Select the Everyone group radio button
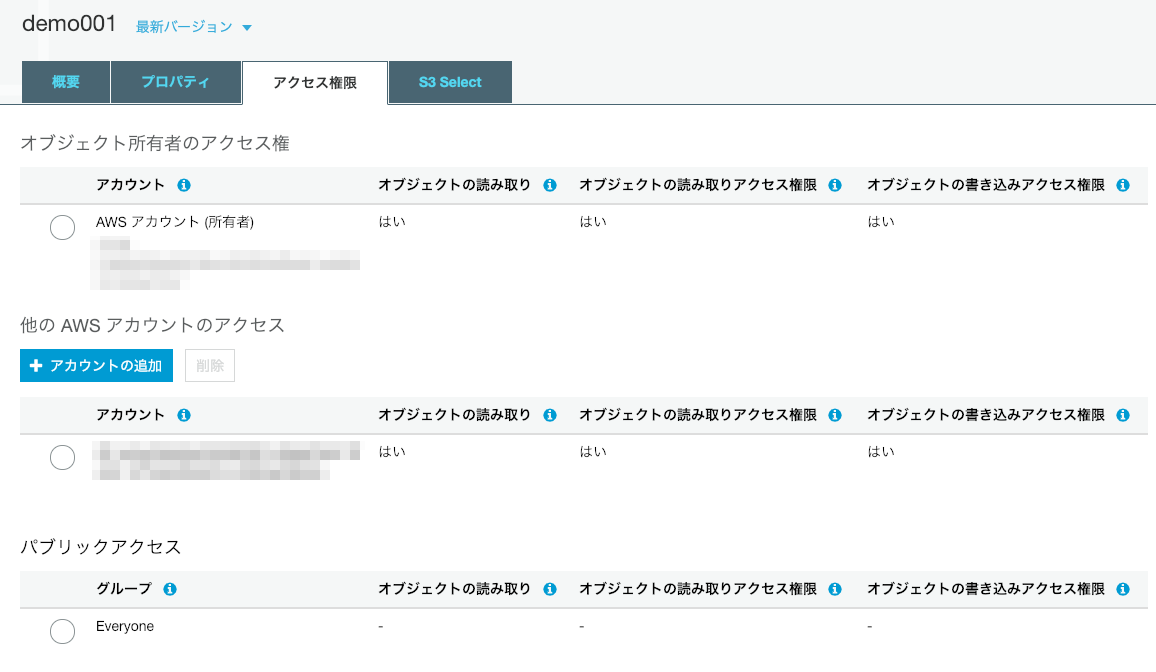Viewport: 1156px width, 672px height. (x=62, y=631)
